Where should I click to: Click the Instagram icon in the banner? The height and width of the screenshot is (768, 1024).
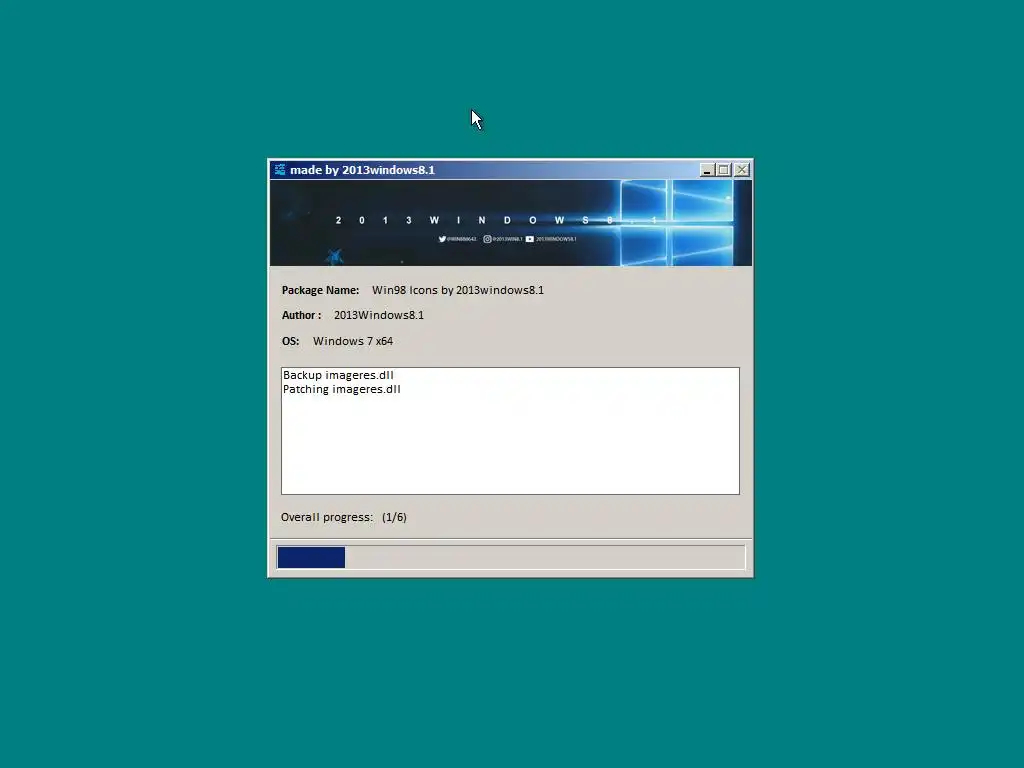point(487,239)
